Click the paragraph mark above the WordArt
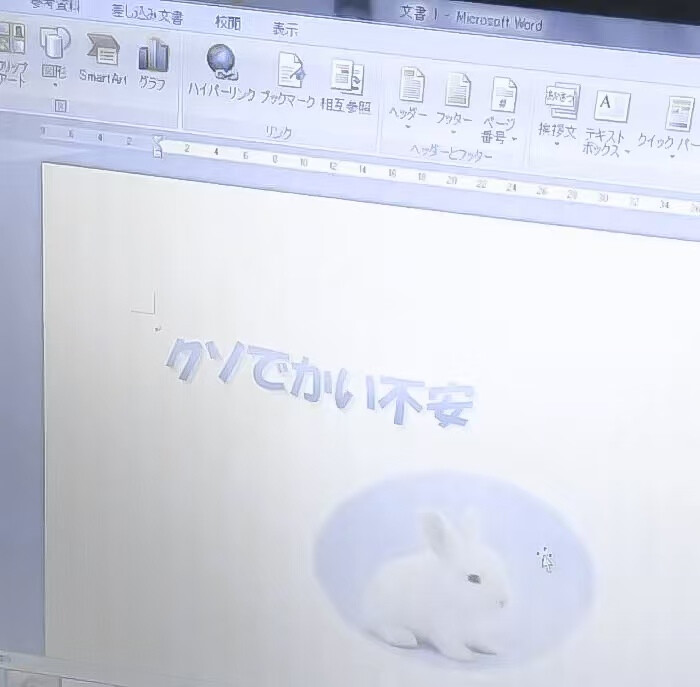 pos(158,329)
